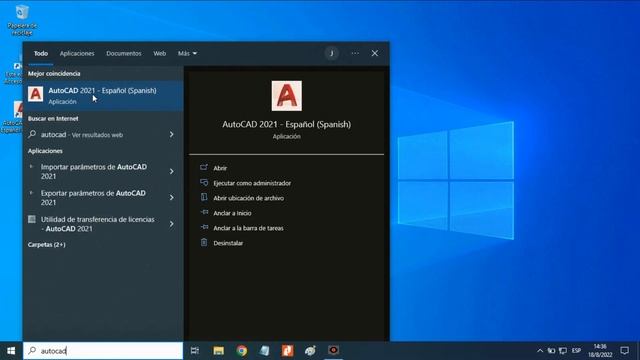Open the three-dot options menu
The height and width of the screenshot is (360, 640).
point(355,53)
